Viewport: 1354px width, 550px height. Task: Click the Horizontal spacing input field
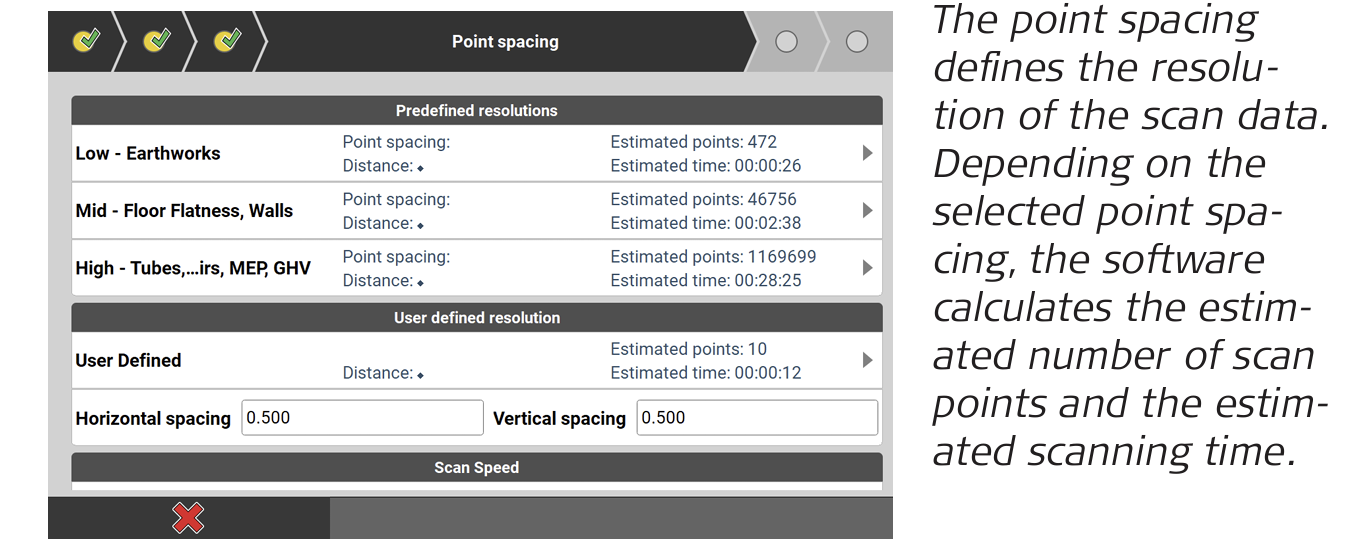[x=362, y=418]
